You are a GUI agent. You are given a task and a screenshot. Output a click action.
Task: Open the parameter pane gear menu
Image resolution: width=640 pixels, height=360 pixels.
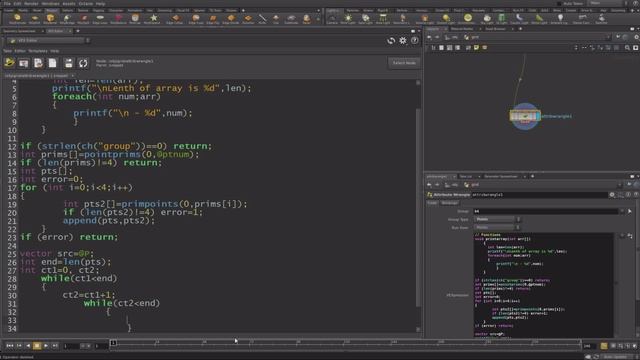(612, 195)
